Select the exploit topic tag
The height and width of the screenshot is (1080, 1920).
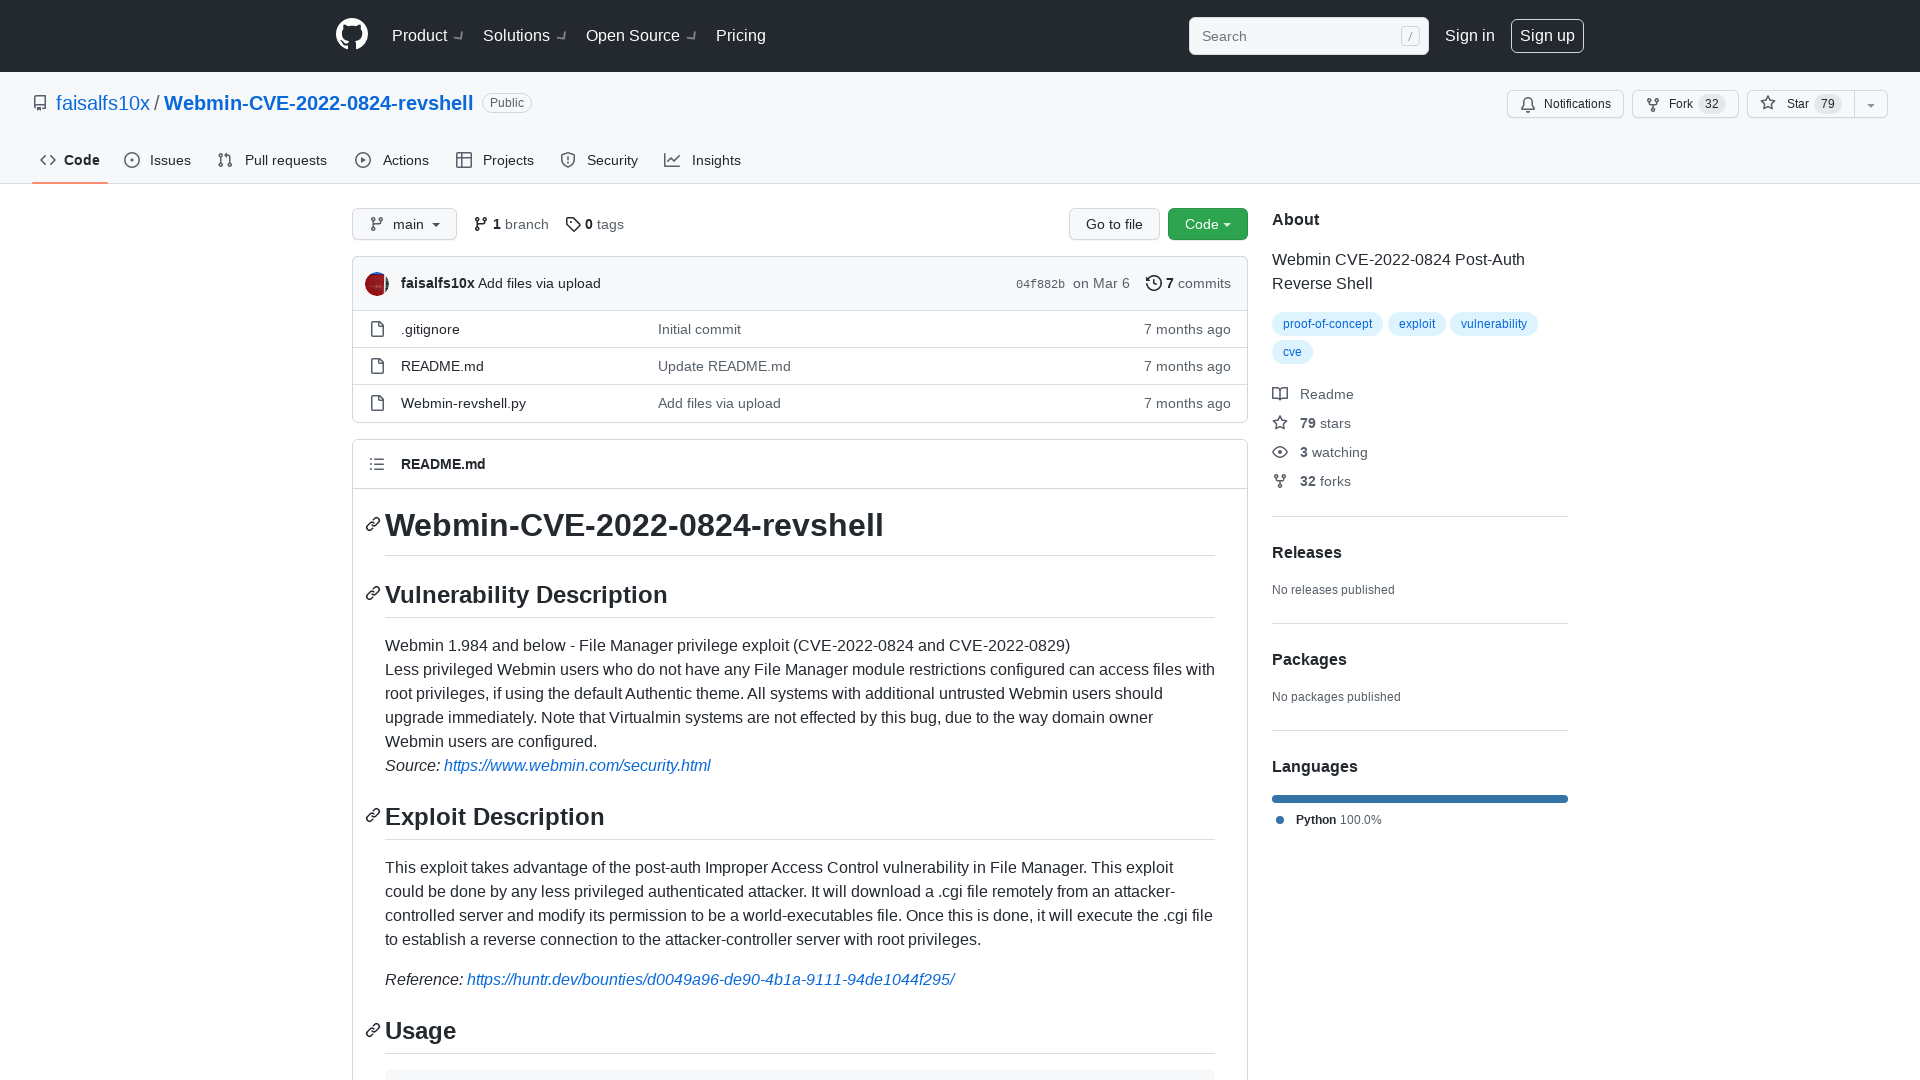[1416, 324]
